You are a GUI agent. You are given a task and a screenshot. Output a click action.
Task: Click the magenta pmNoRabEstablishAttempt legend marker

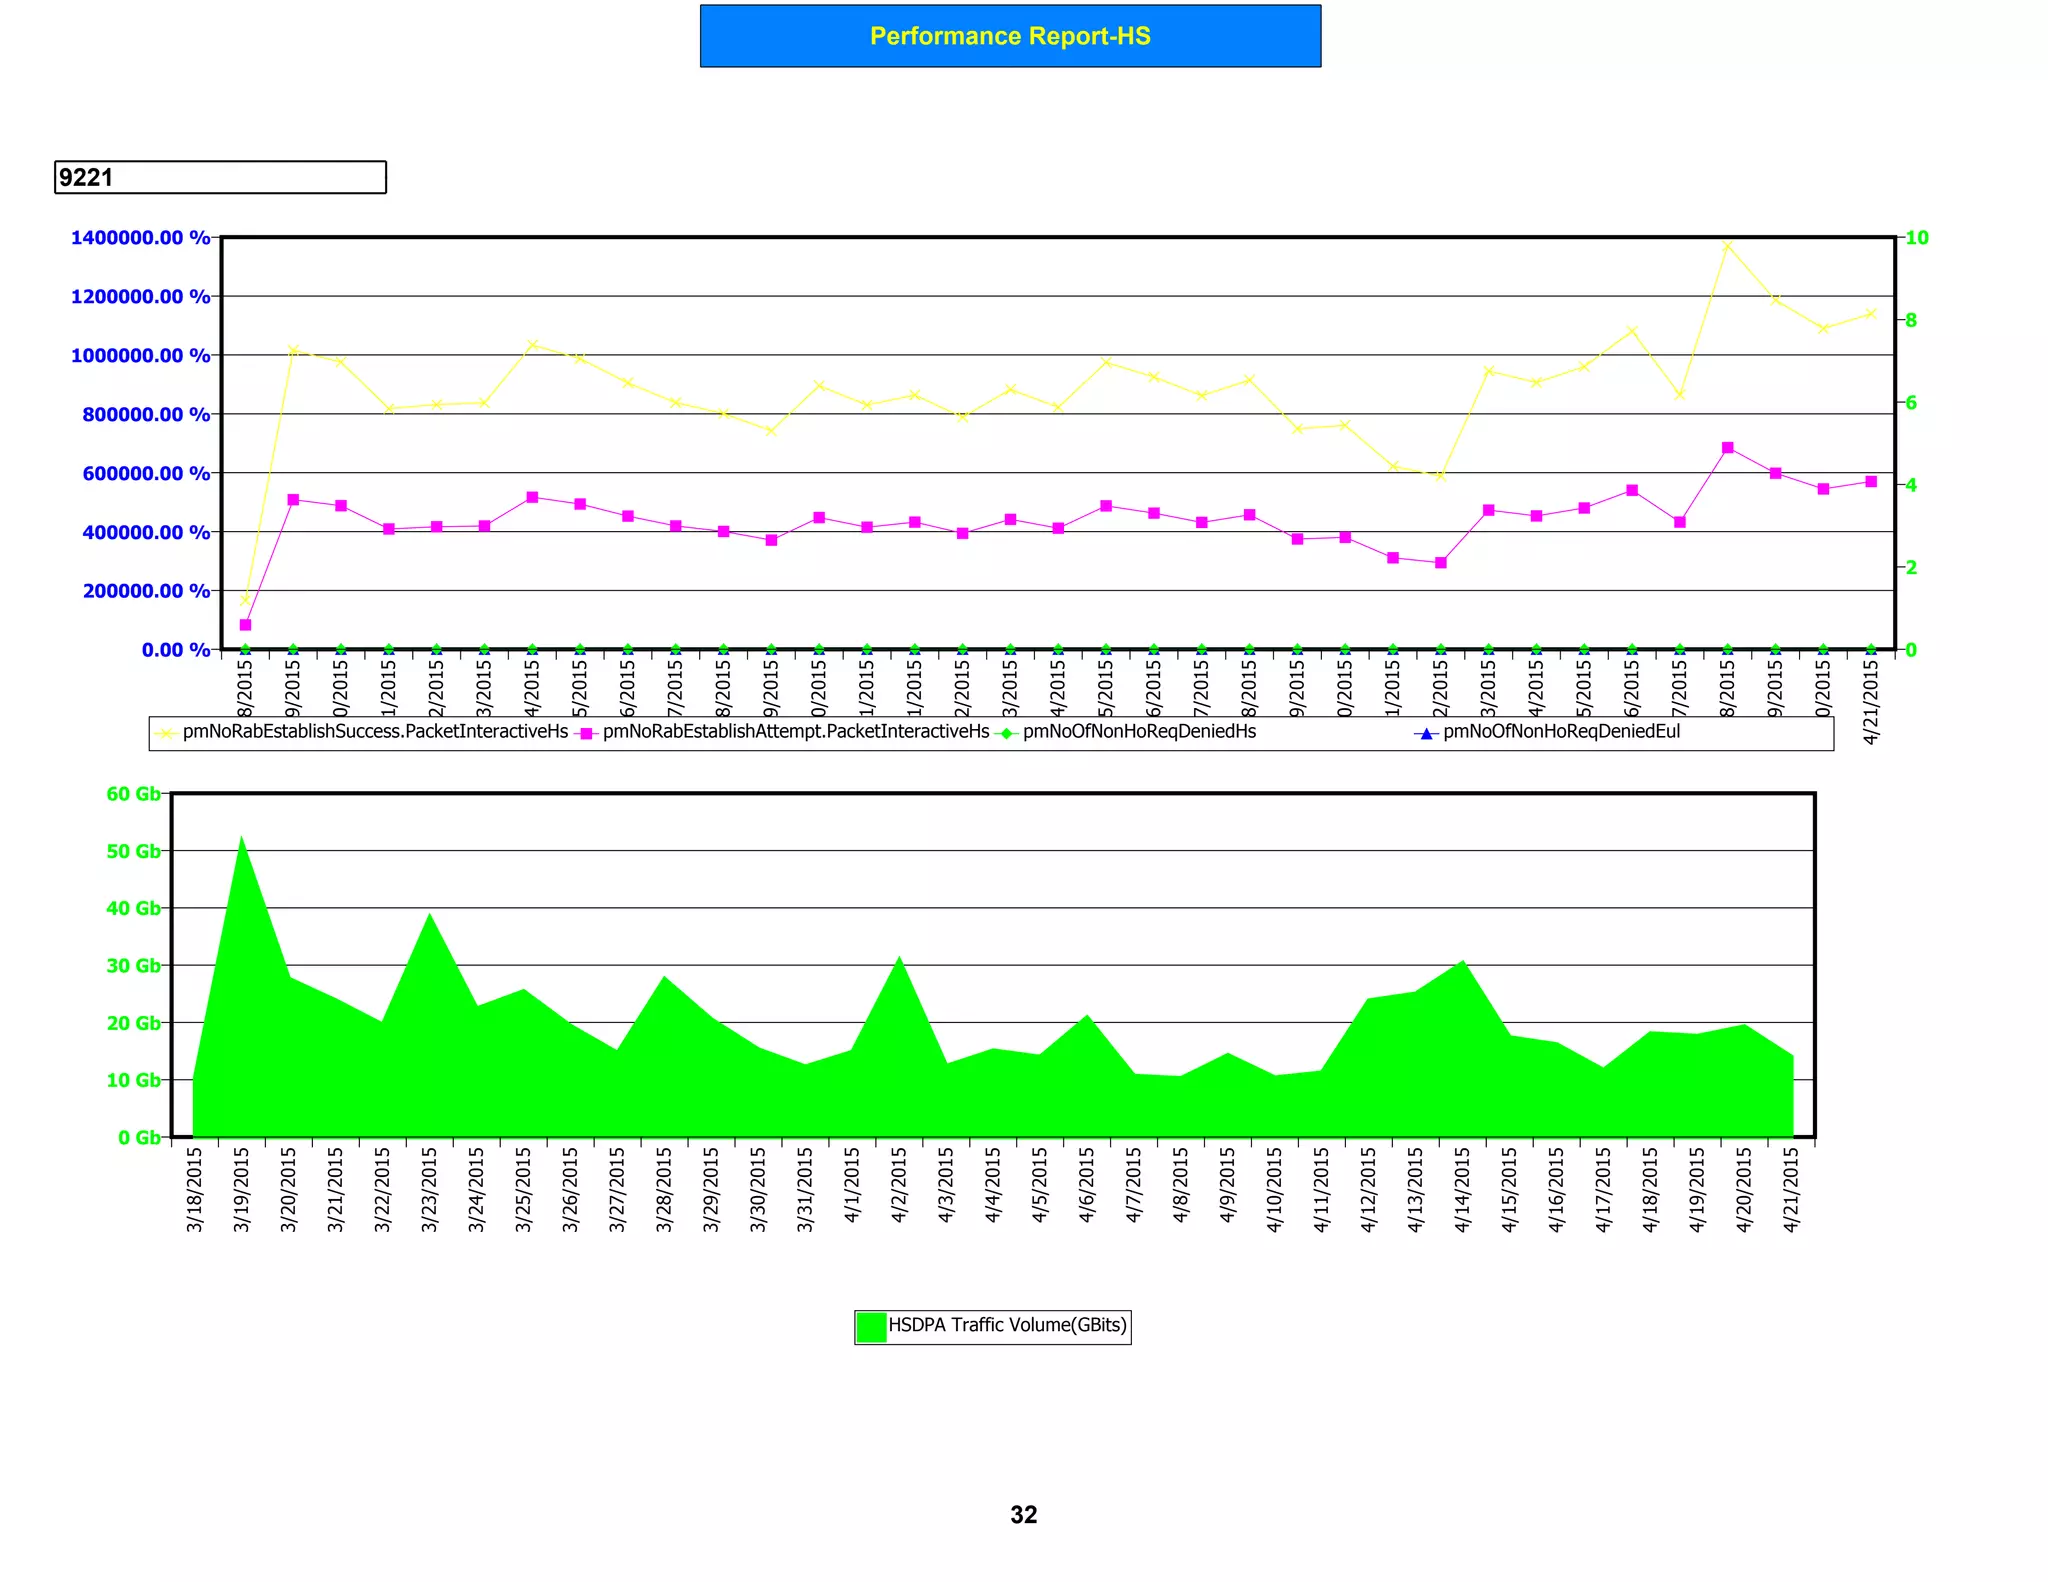(587, 733)
